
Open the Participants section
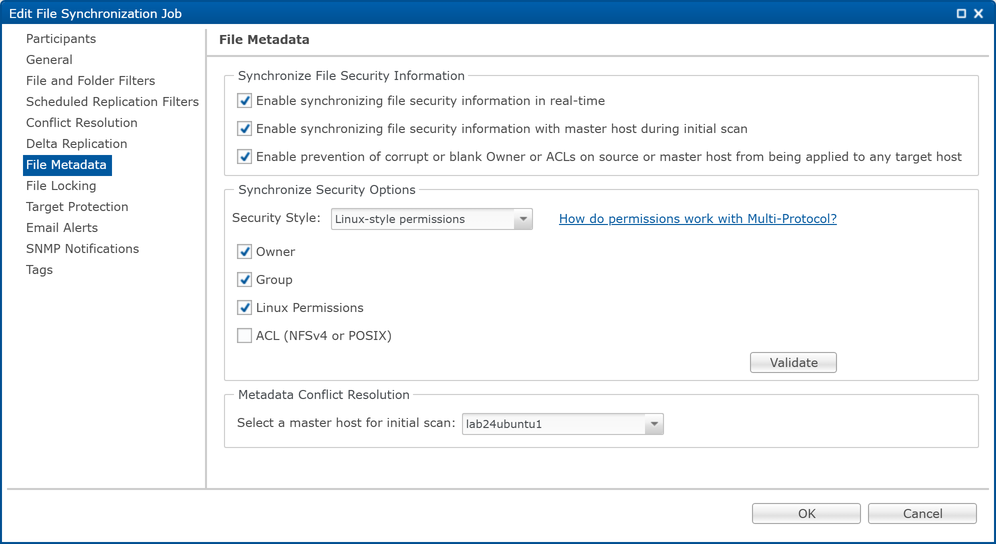click(x=61, y=39)
